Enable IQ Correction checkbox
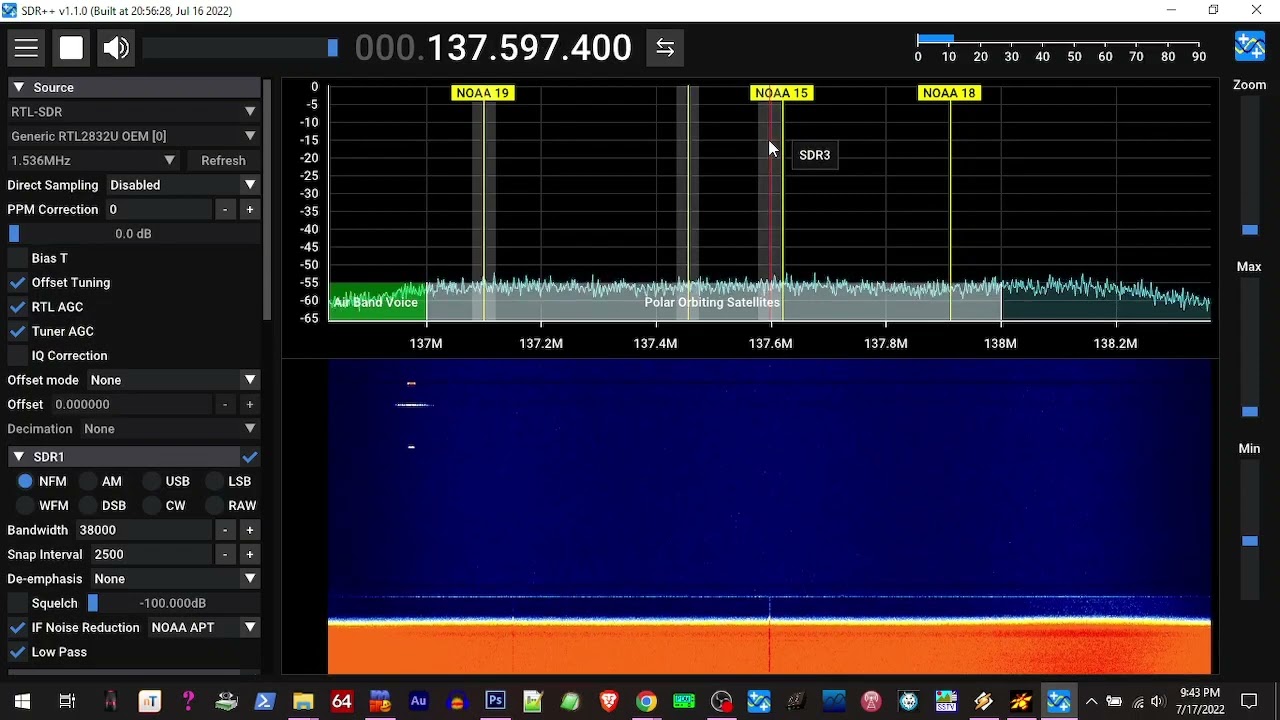Screen dimensions: 1280x720 point(17,356)
